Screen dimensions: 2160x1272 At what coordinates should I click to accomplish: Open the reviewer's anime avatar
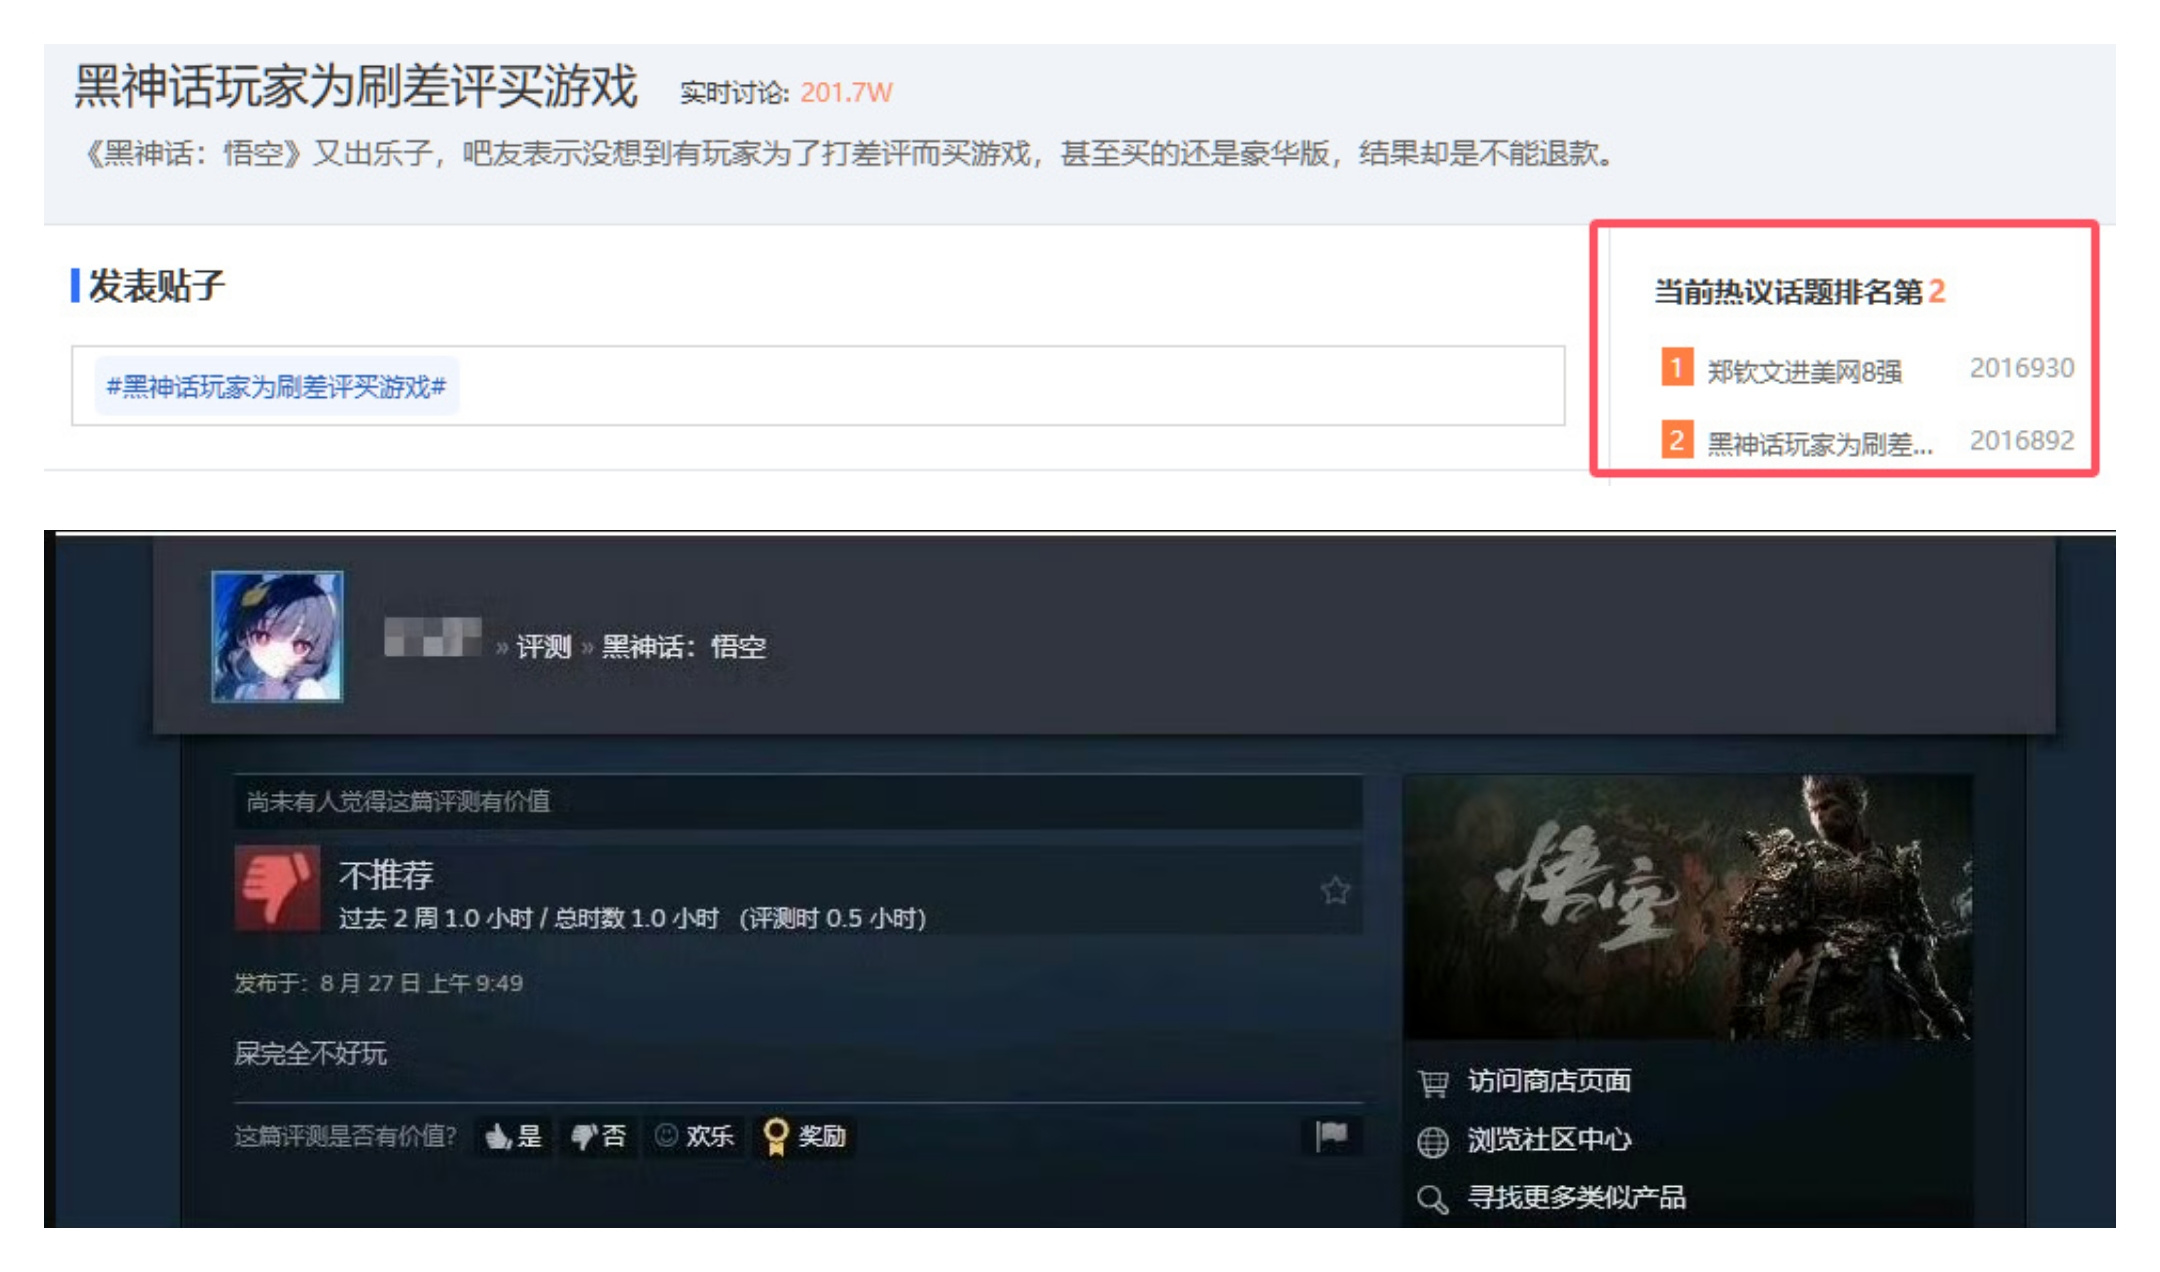277,636
